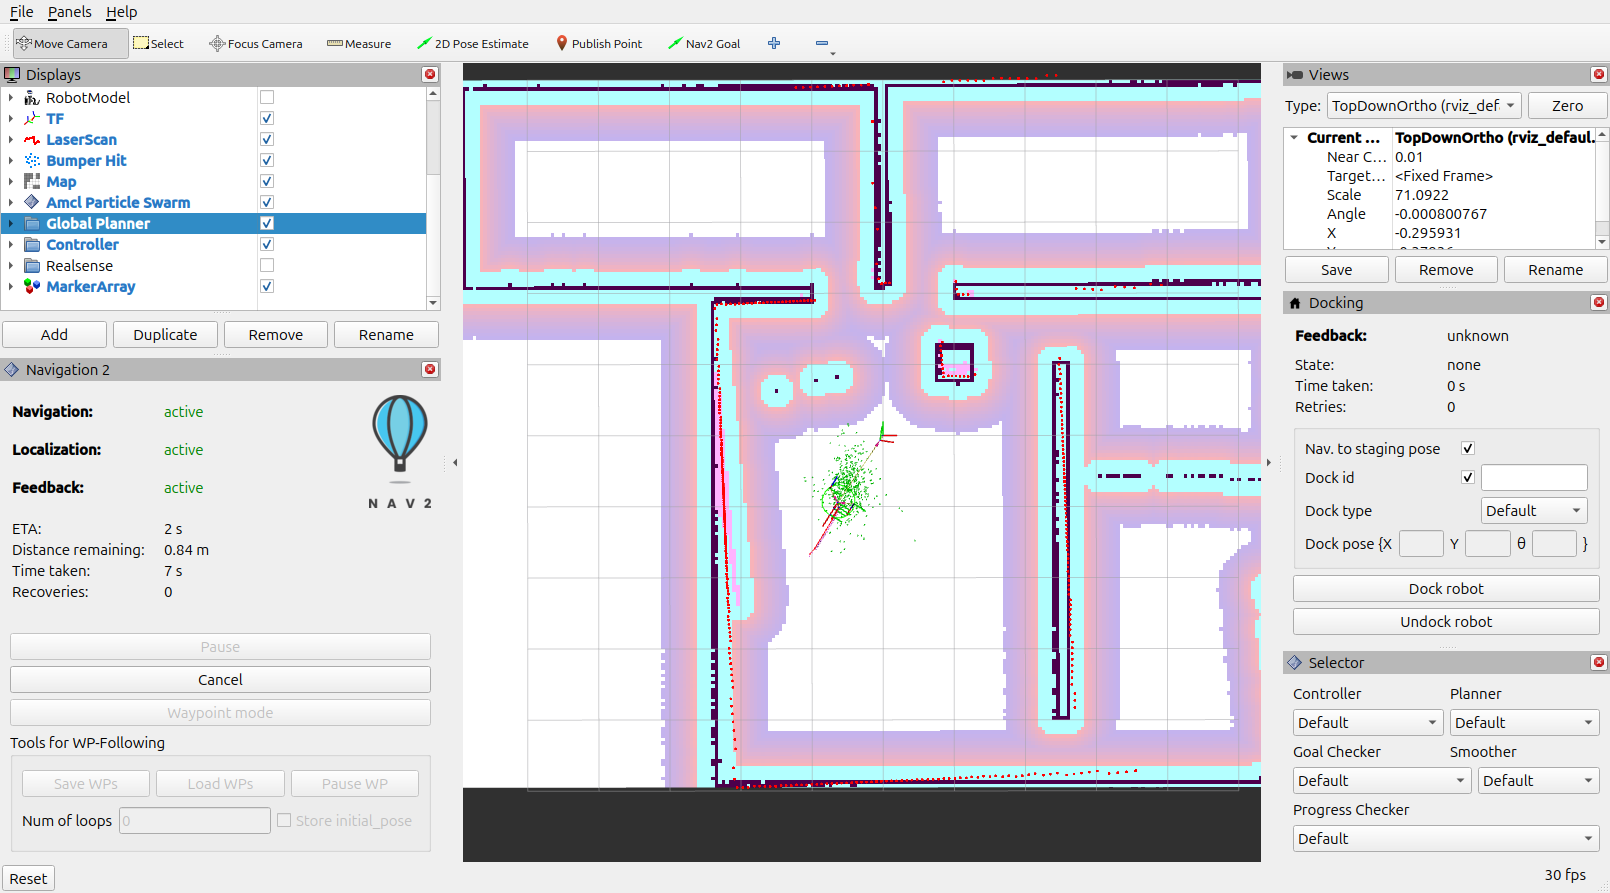This screenshot has width=1610, height=893.
Task: Pick the 2D Pose Estimate tool
Action: pyautogui.click(x=472, y=44)
